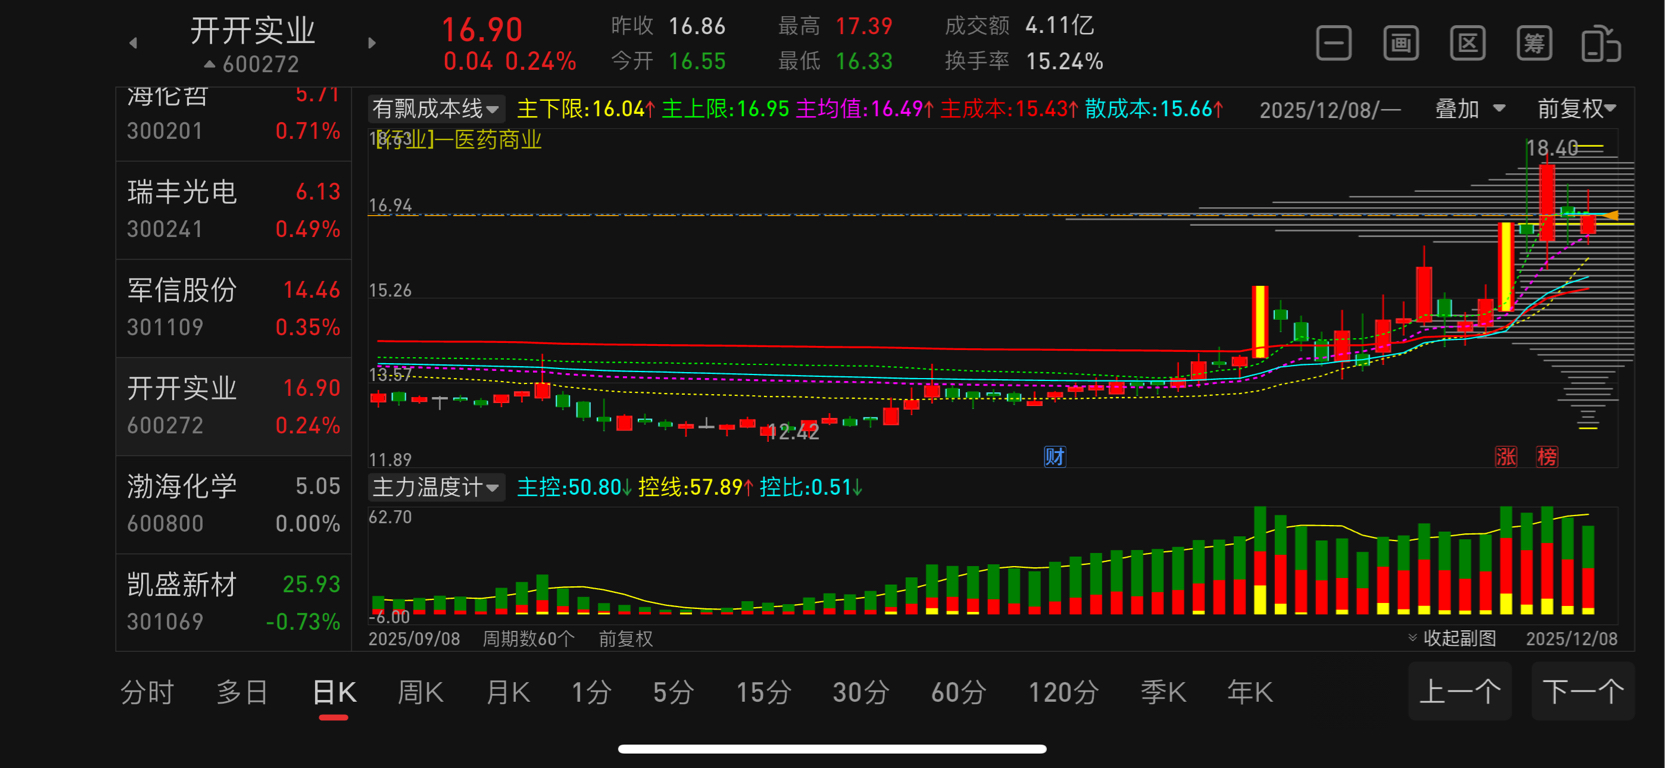Open the 前复权 adjustment dropdown
This screenshot has height=768, width=1665.
pos(1576,108)
